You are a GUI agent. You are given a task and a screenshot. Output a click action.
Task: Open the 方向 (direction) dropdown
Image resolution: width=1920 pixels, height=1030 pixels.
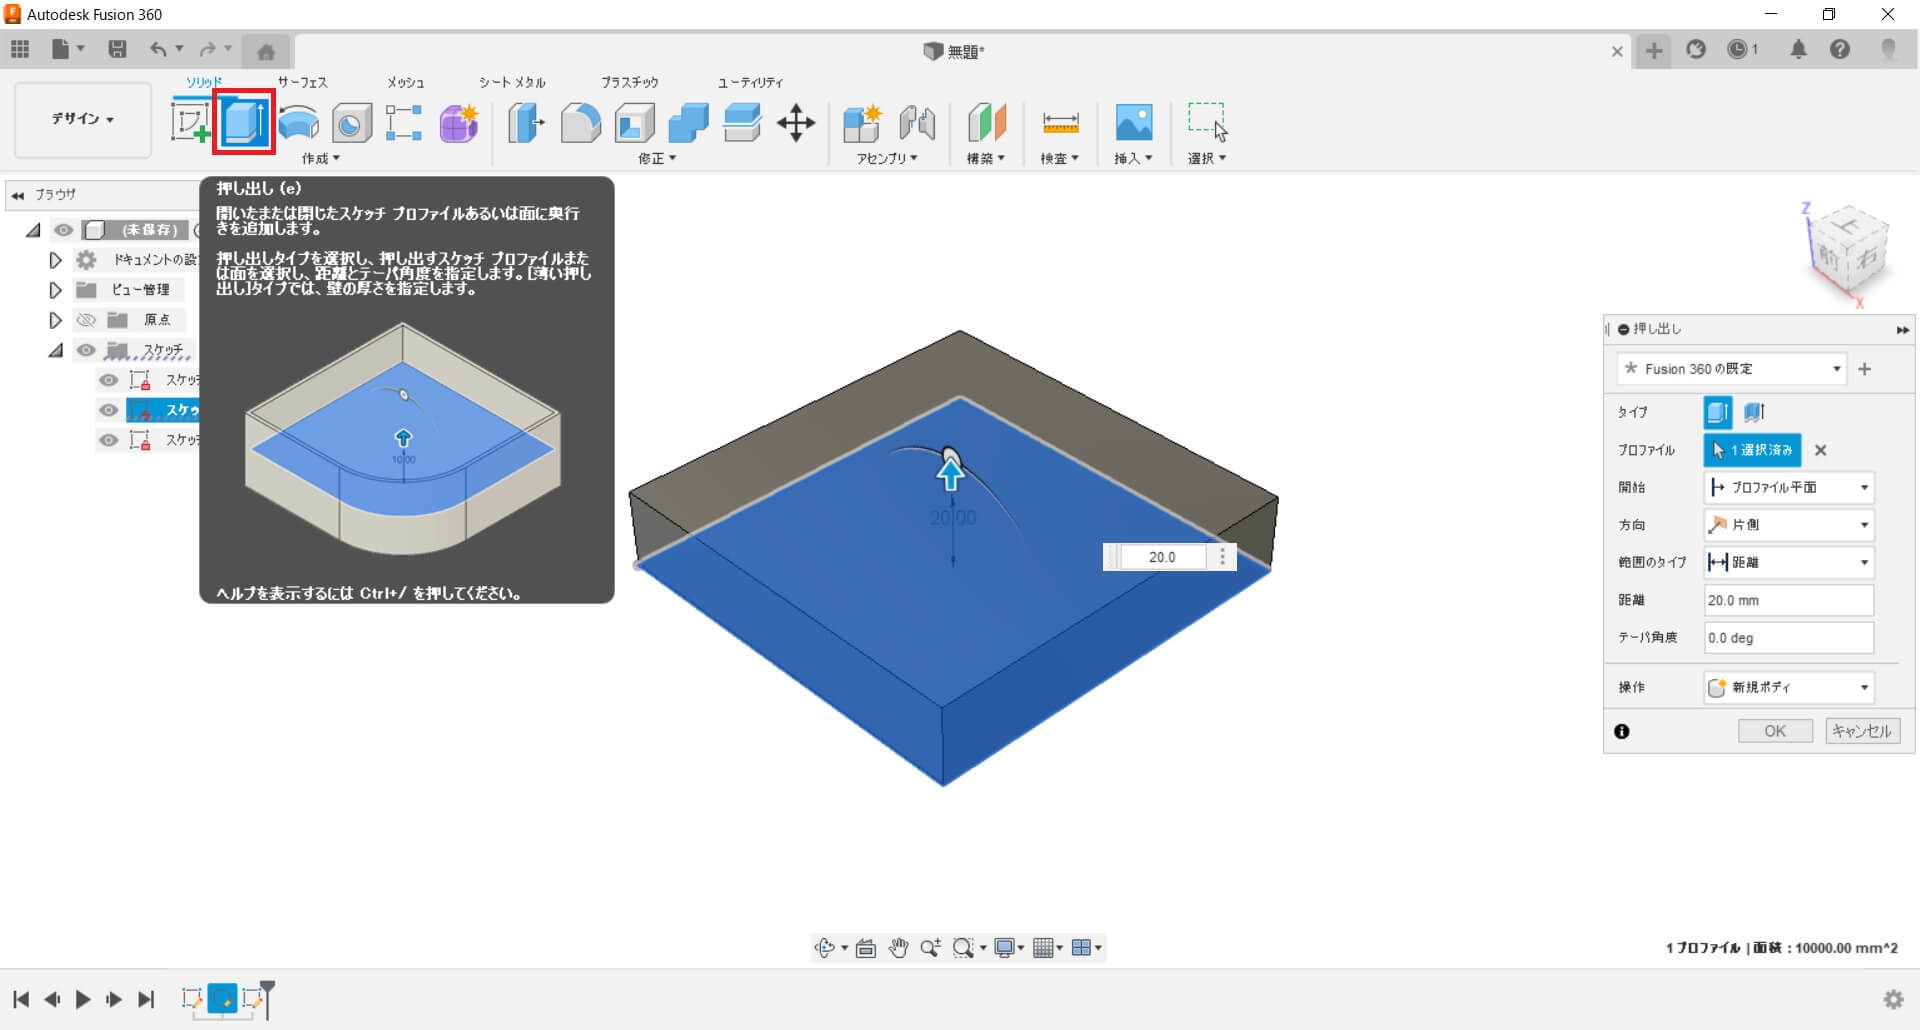pos(1788,525)
